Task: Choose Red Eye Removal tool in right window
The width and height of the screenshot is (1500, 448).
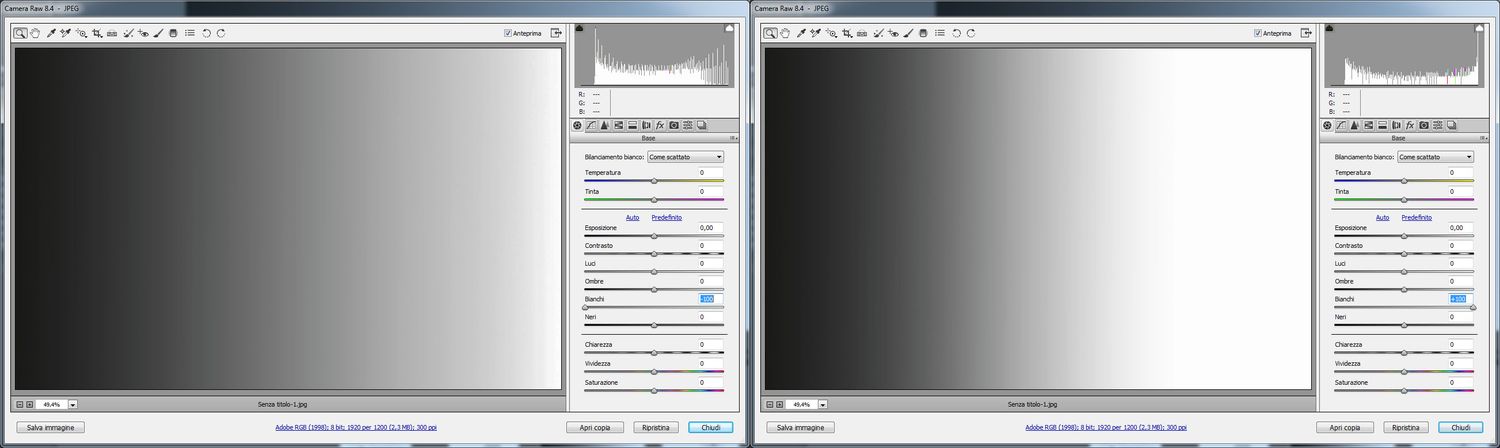Action: 894,33
